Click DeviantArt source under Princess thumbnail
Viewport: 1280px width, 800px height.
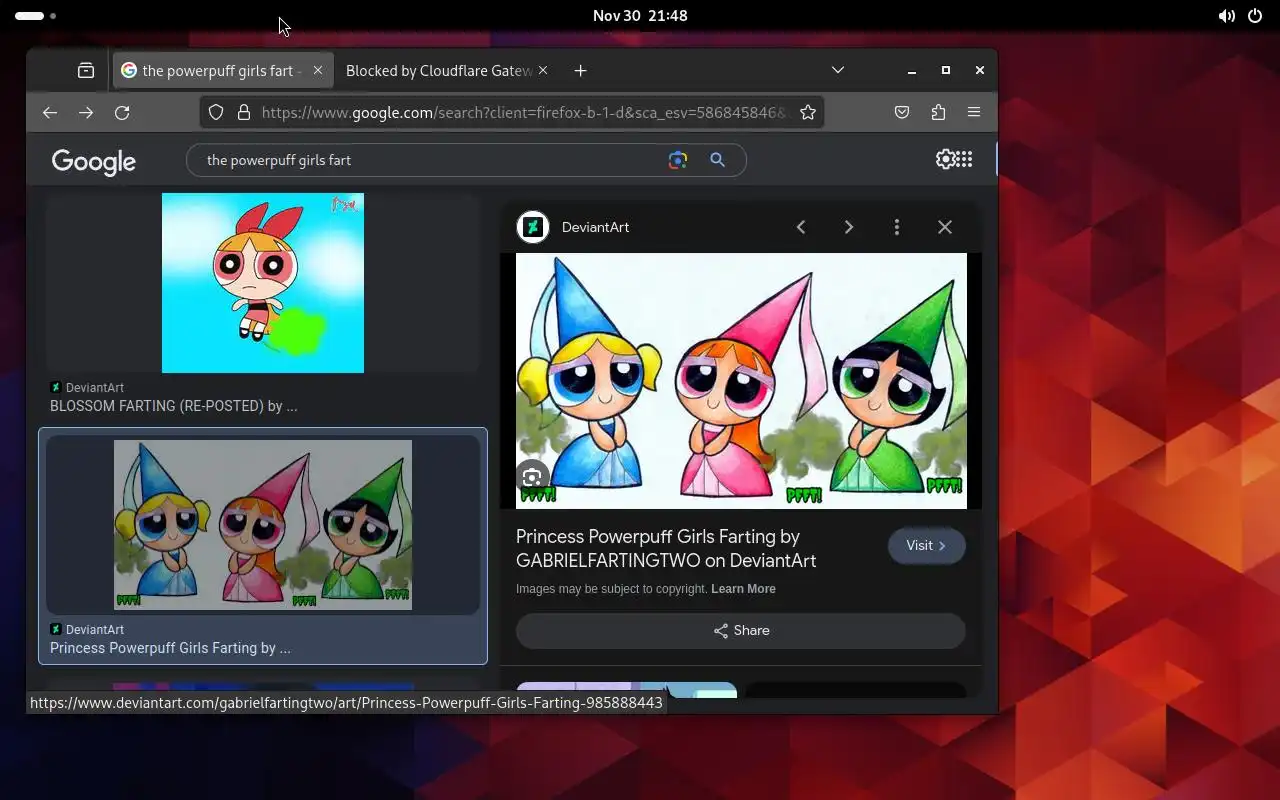[87, 630]
